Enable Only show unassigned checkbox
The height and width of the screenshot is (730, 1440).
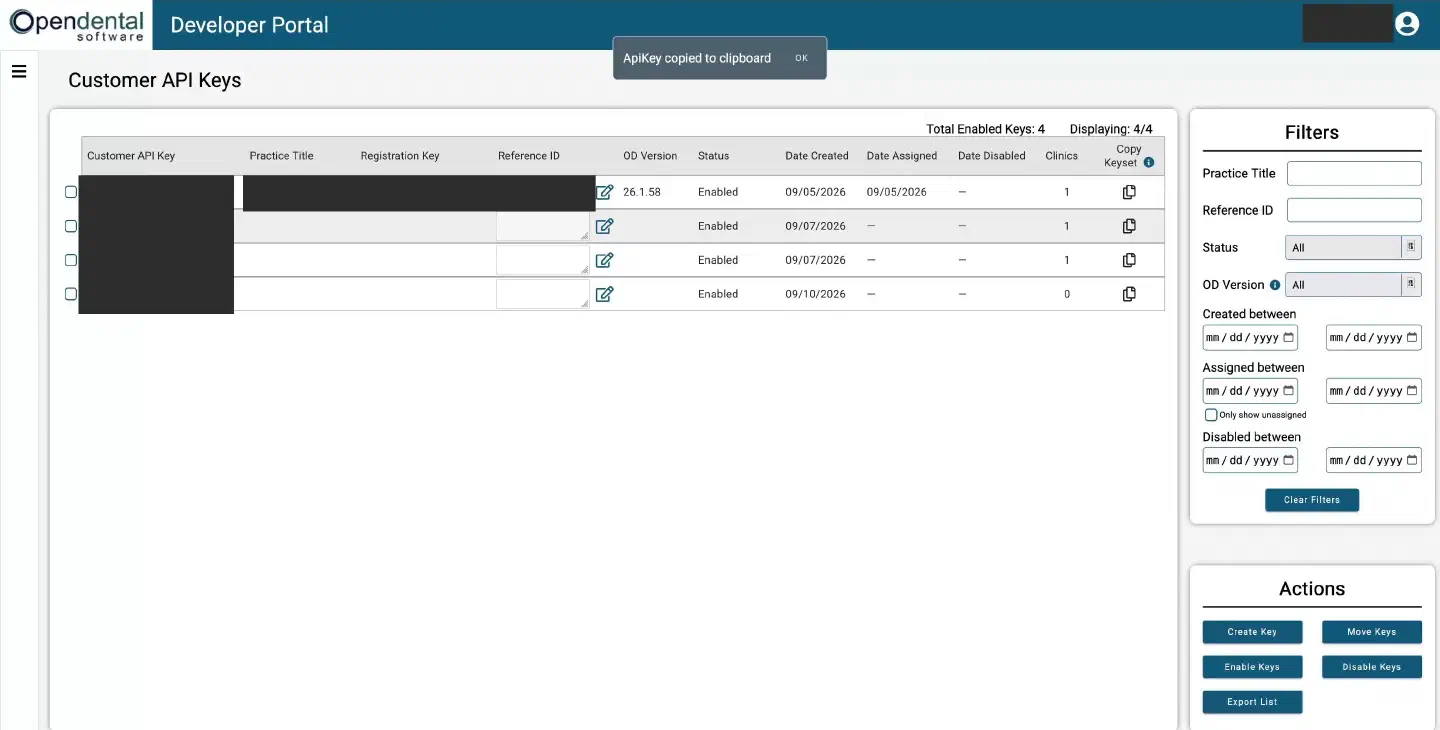click(x=1211, y=415)
